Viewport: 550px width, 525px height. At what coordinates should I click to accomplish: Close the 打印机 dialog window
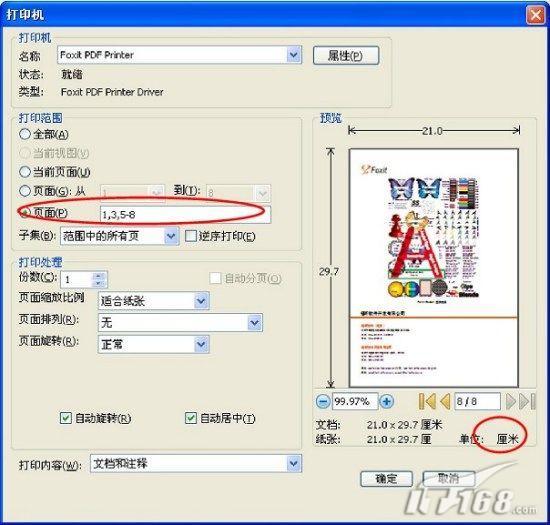(535, 15)
